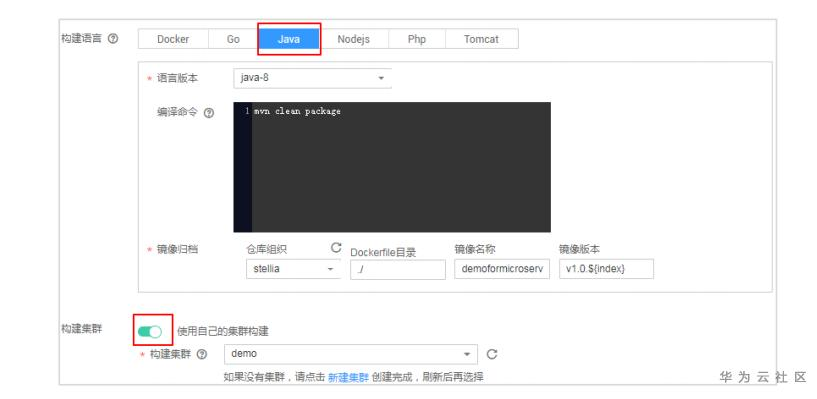The image size is (817, 399).
Task: Click the 'mvn clean package' command text
Action: (297, 111)
